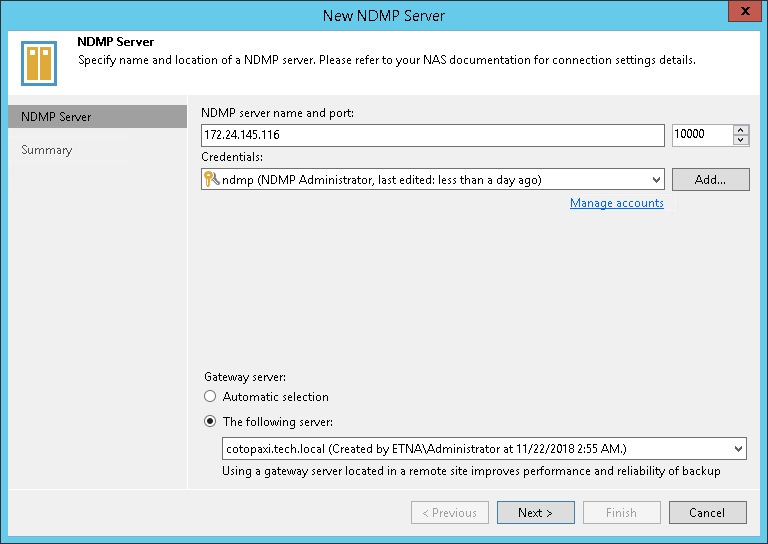Expand the Credentials dropdown list
768x544 pixels.
656,180
